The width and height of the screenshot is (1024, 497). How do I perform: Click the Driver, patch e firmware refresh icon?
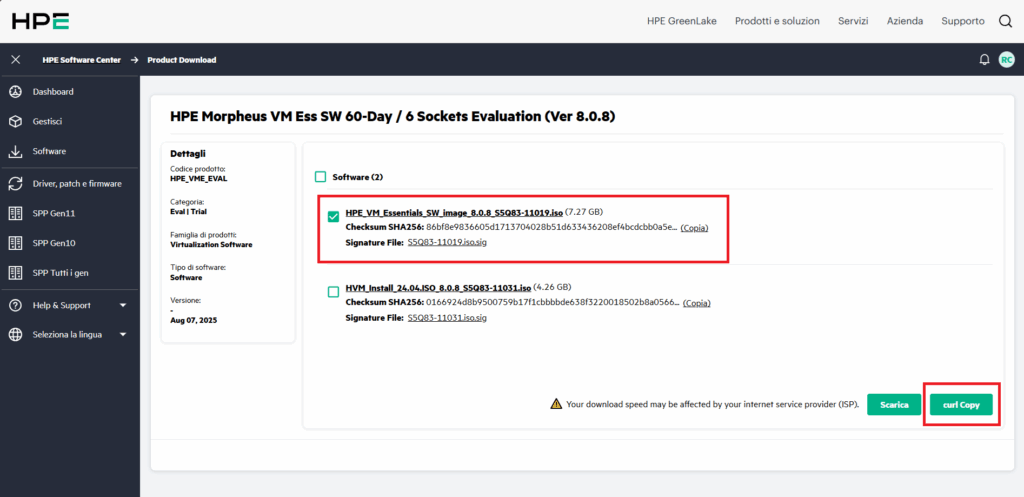pos(16,184)
